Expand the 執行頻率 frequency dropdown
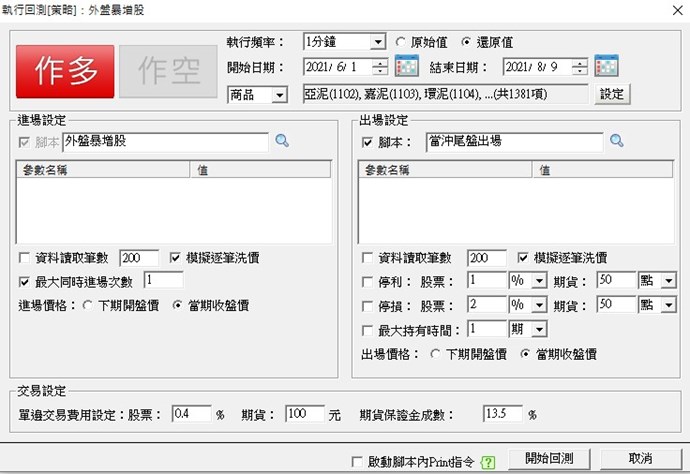This screenshot has height=474, width=690. tap(377, 42)
